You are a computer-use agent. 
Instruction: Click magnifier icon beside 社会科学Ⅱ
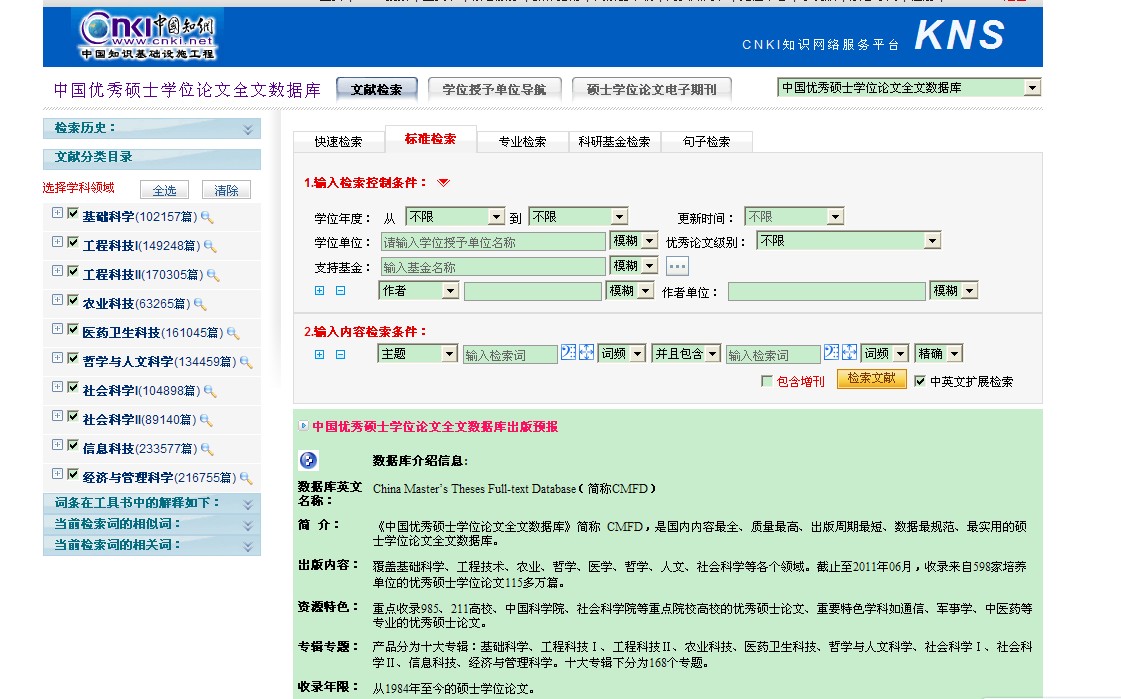coord(206,420)
